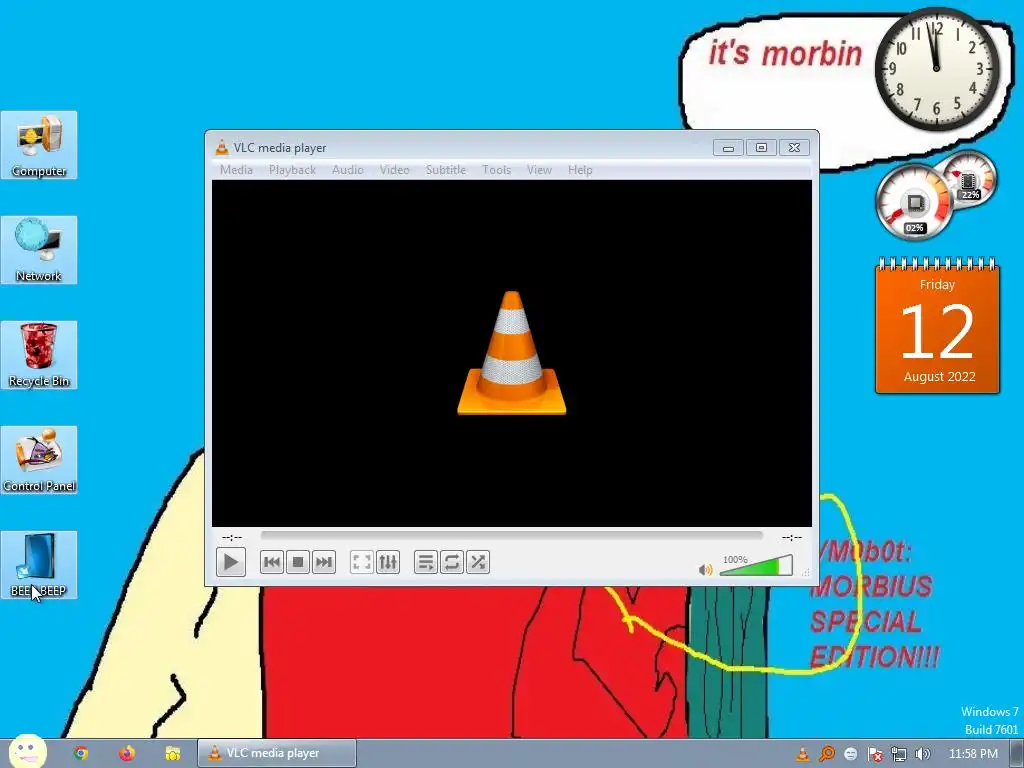Select the BEEP BEEP desktop icon

click(39, 566)
